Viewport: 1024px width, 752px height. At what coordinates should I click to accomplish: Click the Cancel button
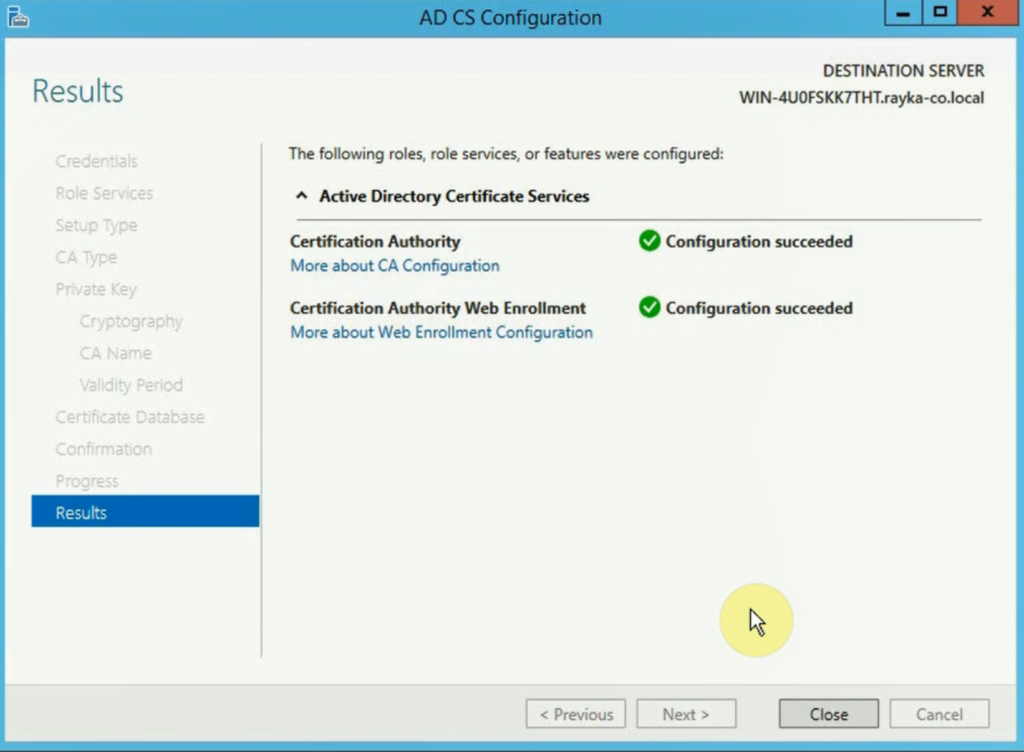pos(939,714)
